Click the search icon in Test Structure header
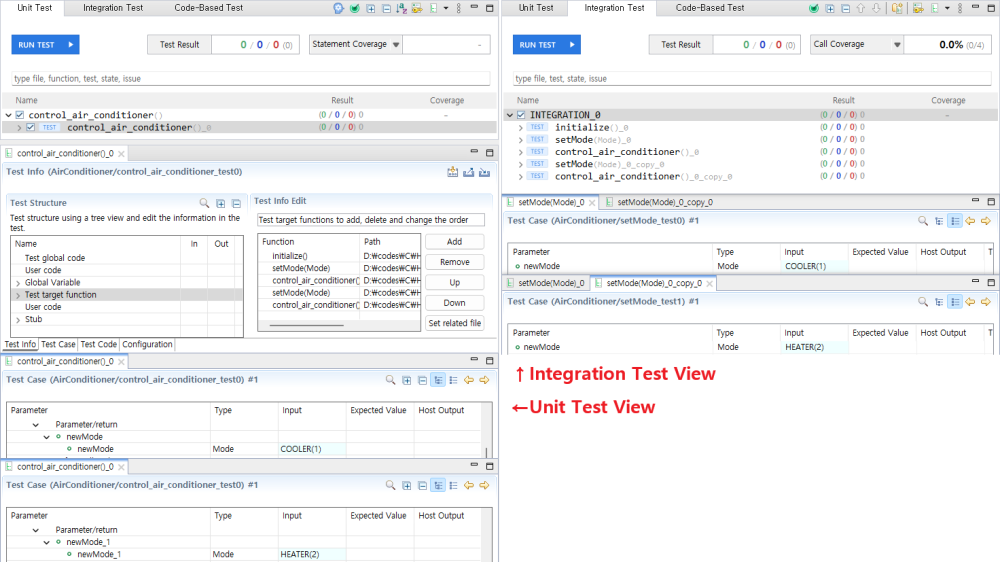1000x562 pixels. point(204,203)
